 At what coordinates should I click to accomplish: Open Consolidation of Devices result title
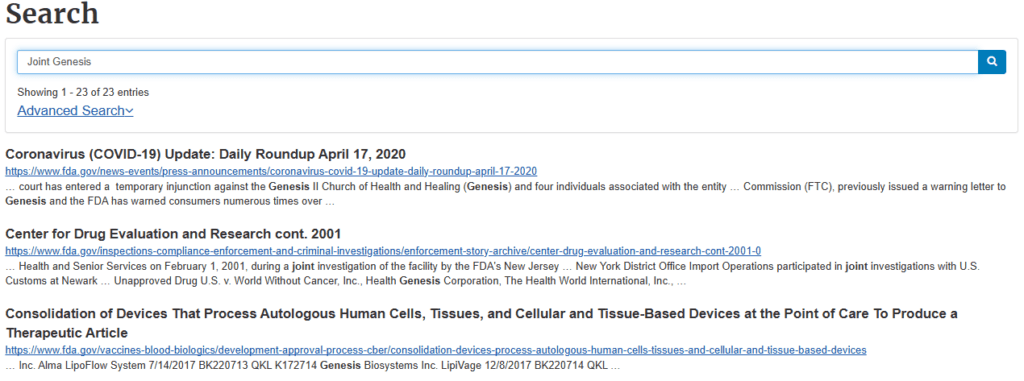pos(481,323)
